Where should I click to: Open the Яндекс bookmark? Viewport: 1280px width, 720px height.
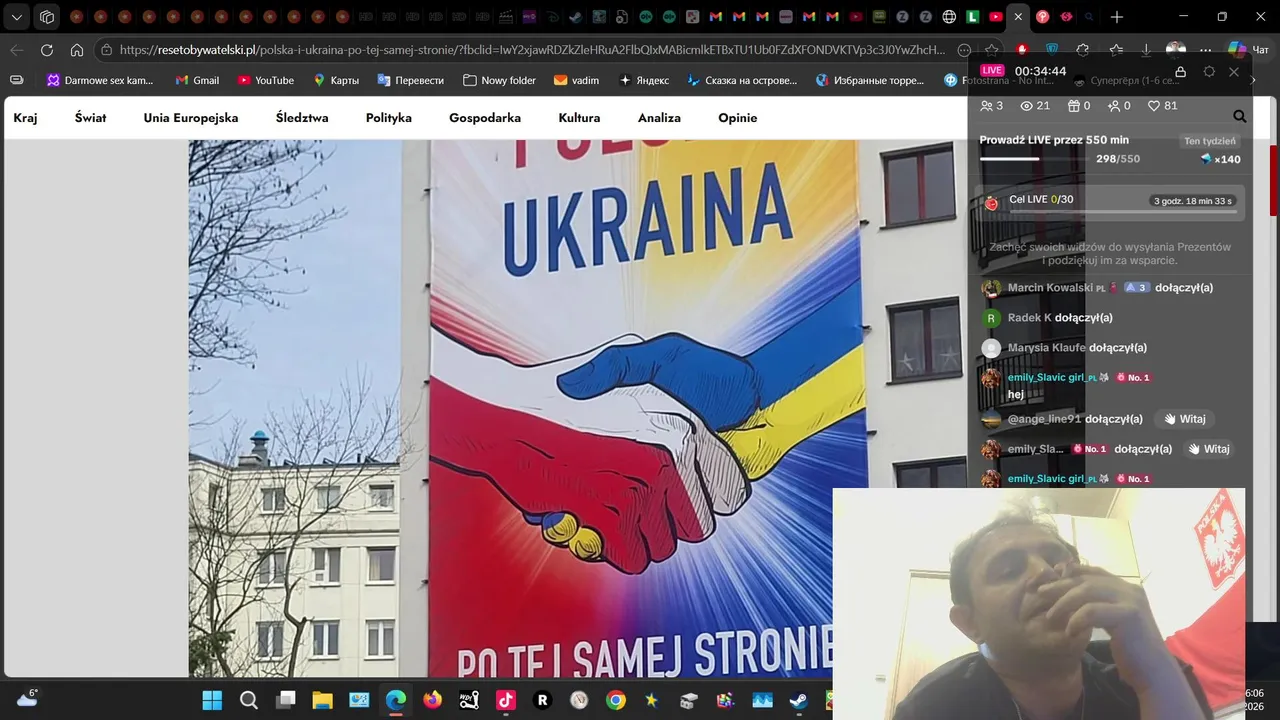coord(644,80)
